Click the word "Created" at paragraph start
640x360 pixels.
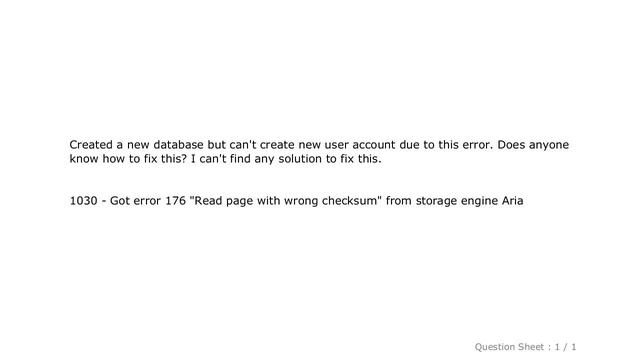coord(91,144)
